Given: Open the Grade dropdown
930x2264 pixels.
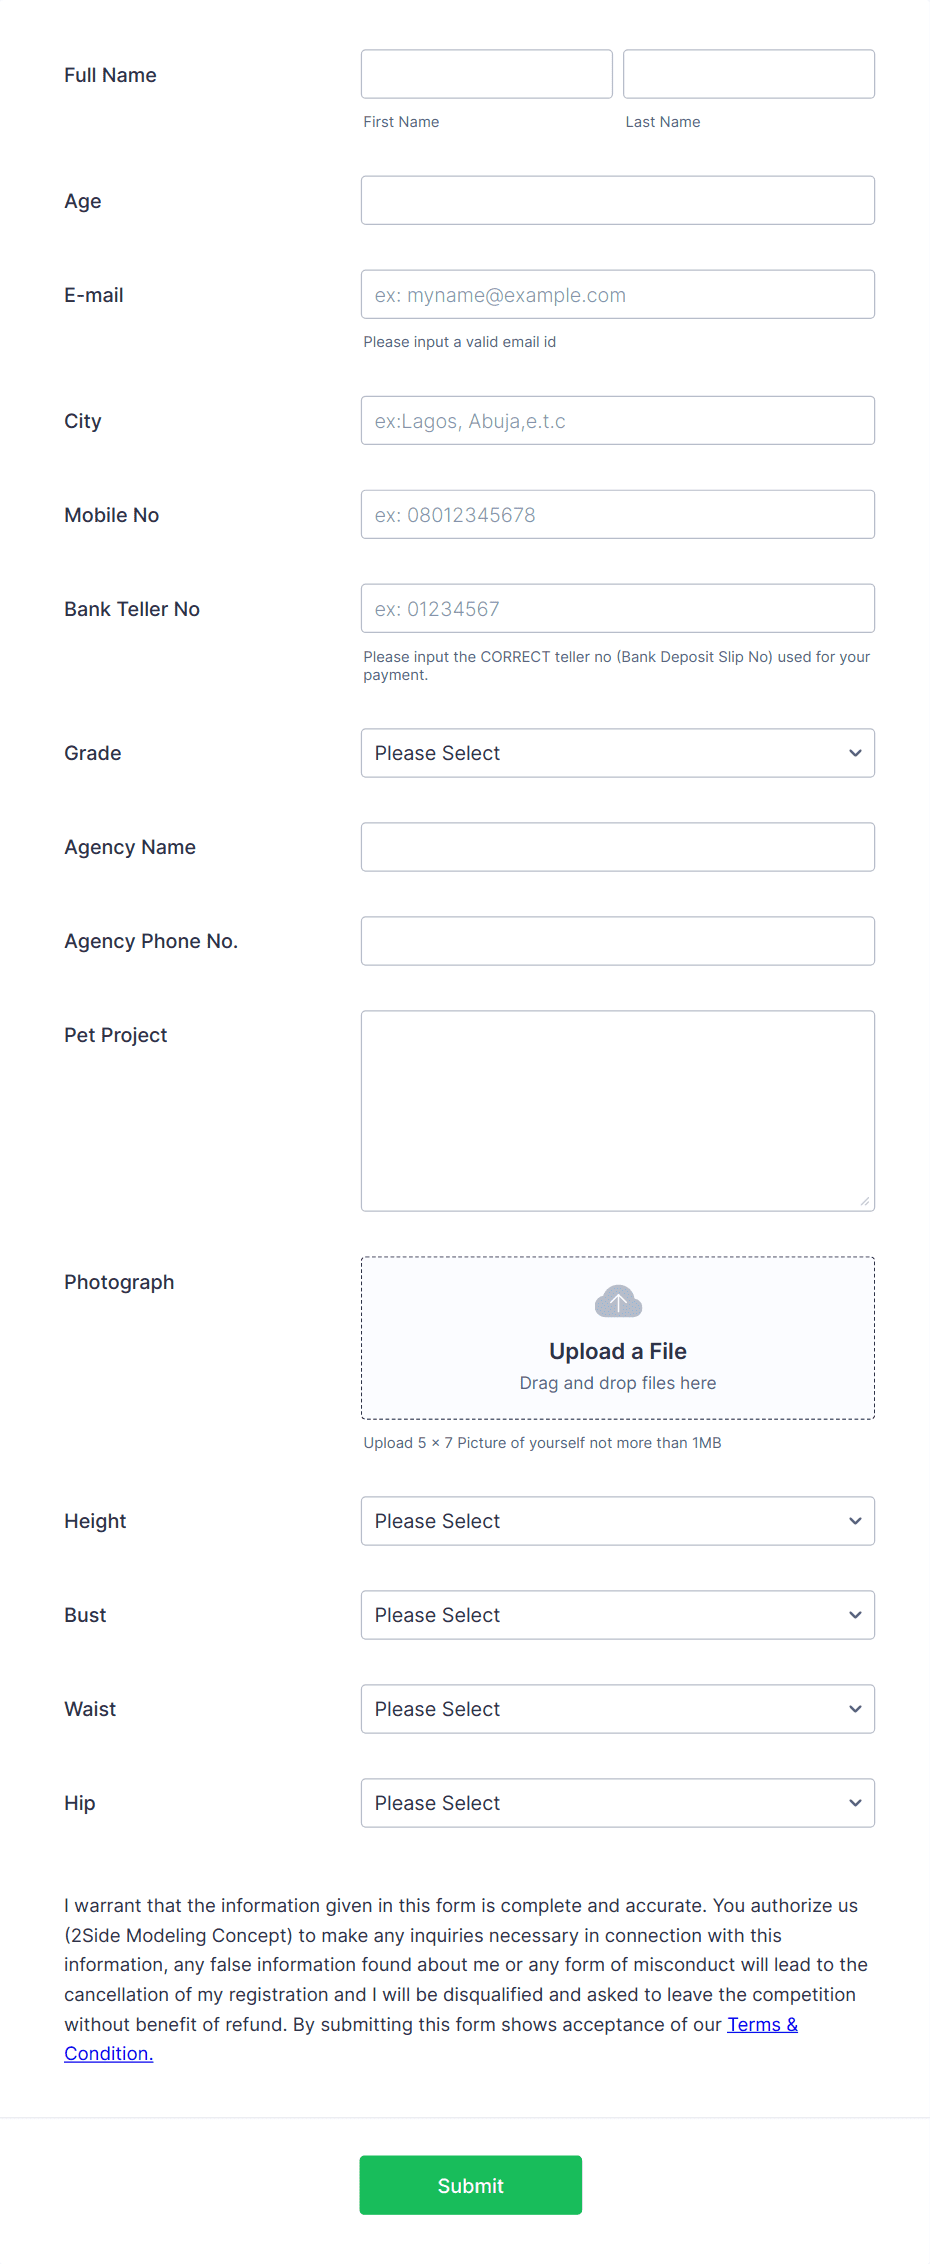Looking at the screenshot, I should (617, 752).
